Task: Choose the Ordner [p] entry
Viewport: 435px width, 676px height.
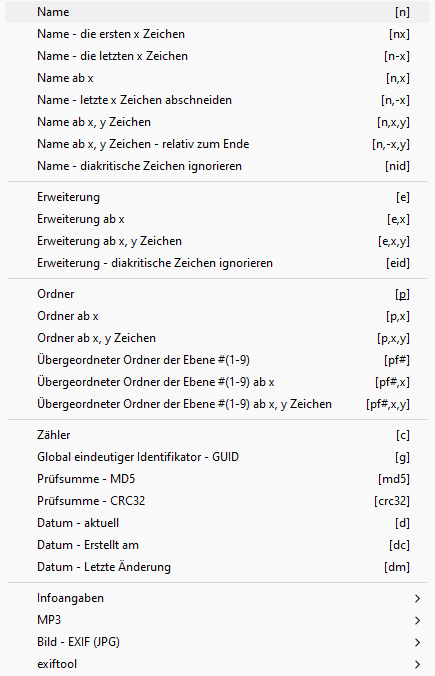Action: [217, 294]
